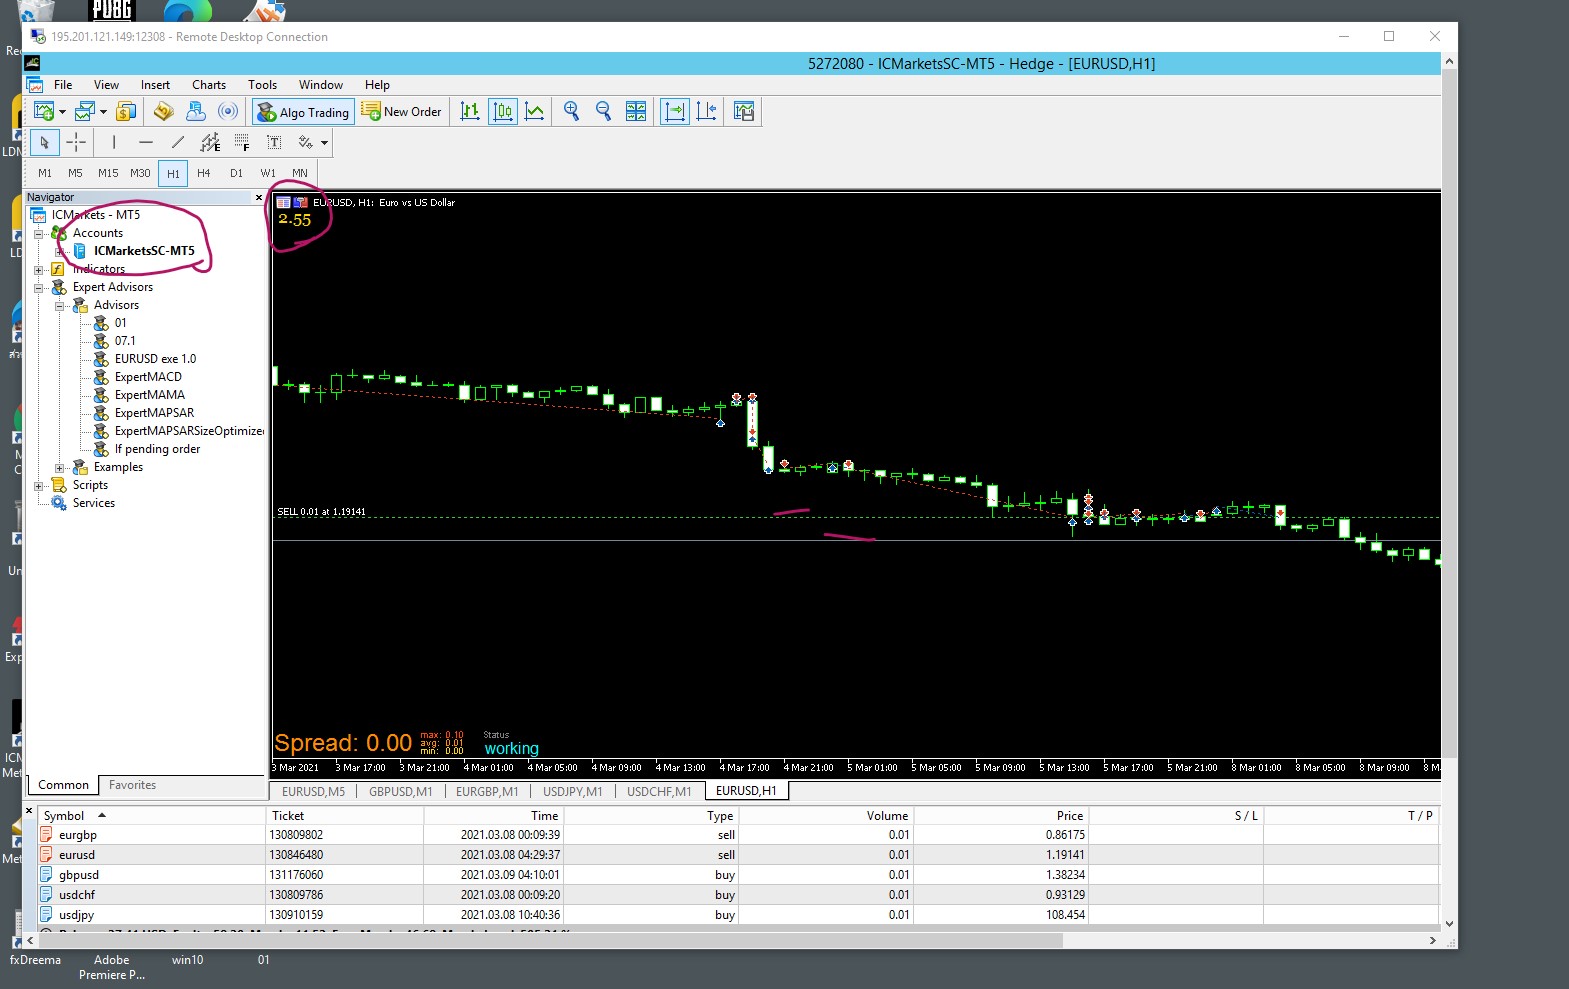Switch chart to line chart mode
1569x989 pixels.
click(x=535, y=111)
